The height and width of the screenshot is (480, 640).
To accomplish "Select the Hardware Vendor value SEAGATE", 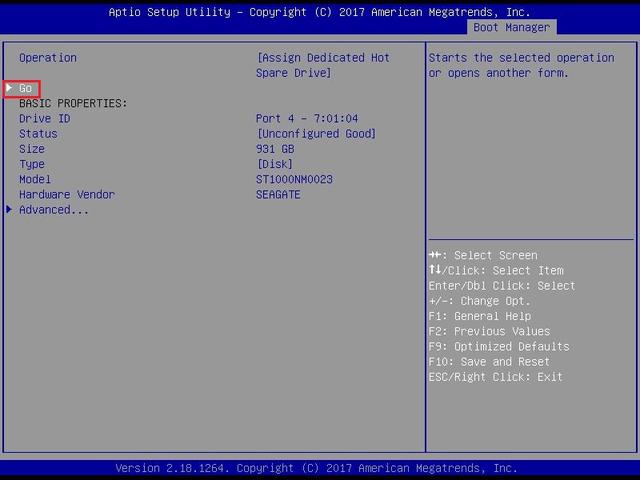I will [x=278, y=195].
